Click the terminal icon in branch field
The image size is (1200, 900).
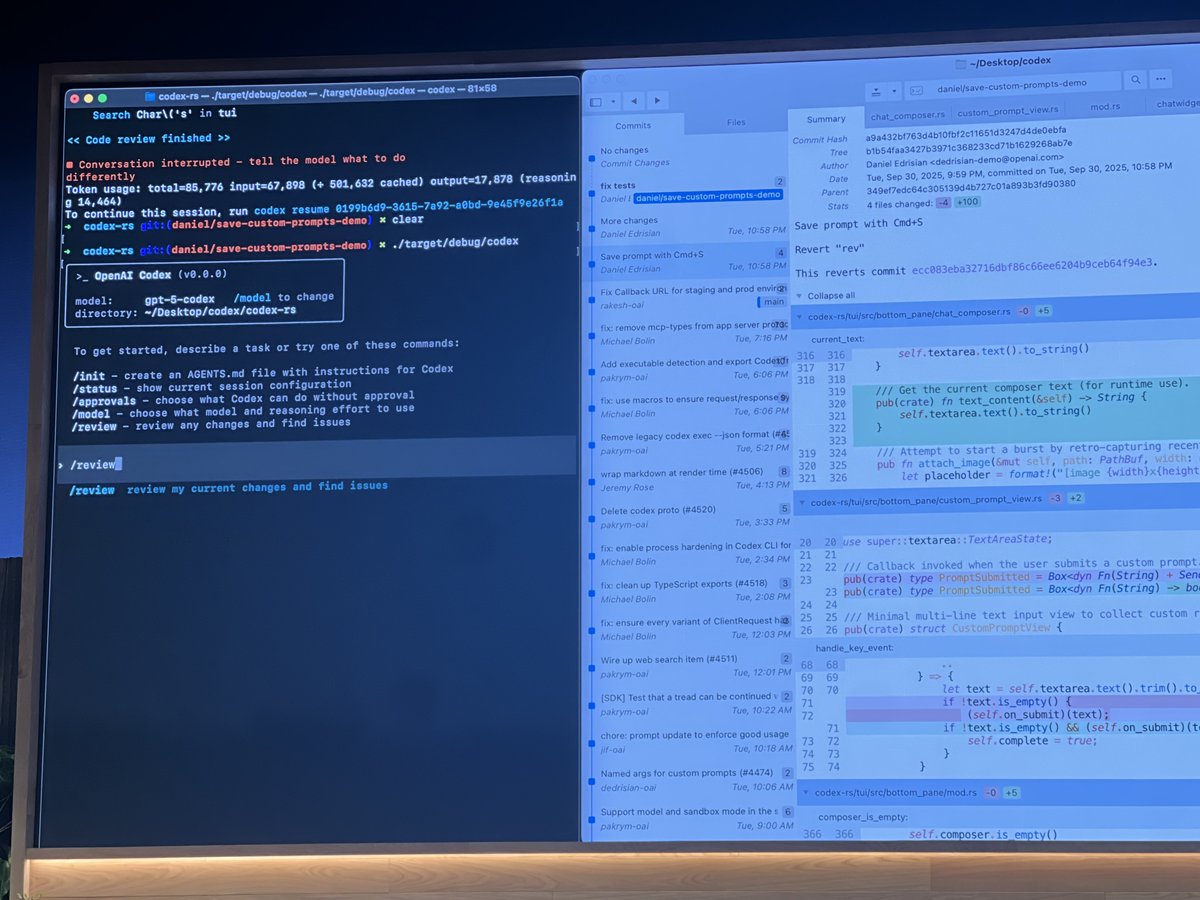coord(915,90)
